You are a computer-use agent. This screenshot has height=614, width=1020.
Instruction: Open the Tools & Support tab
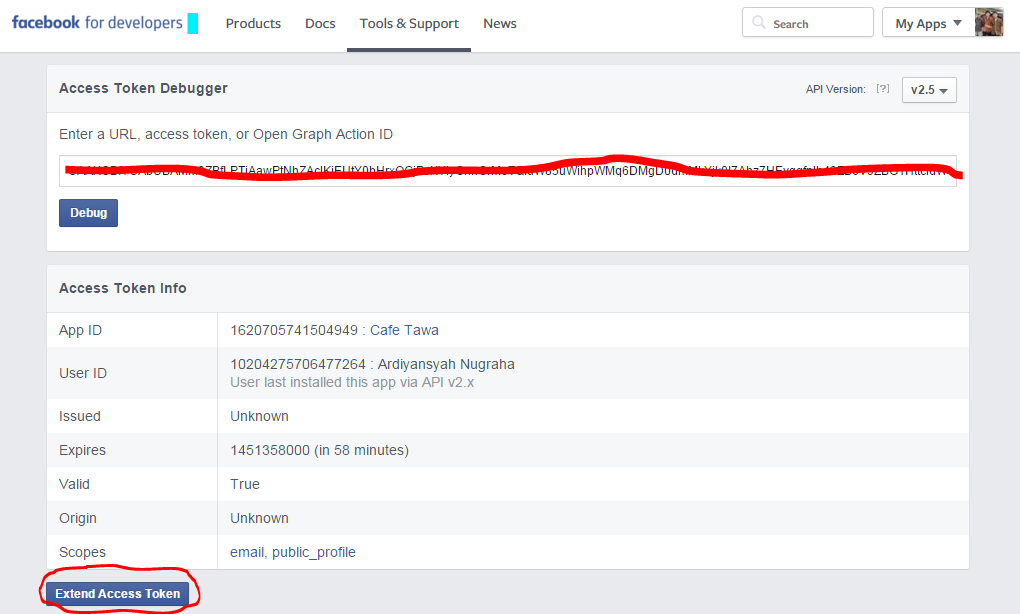409,23
